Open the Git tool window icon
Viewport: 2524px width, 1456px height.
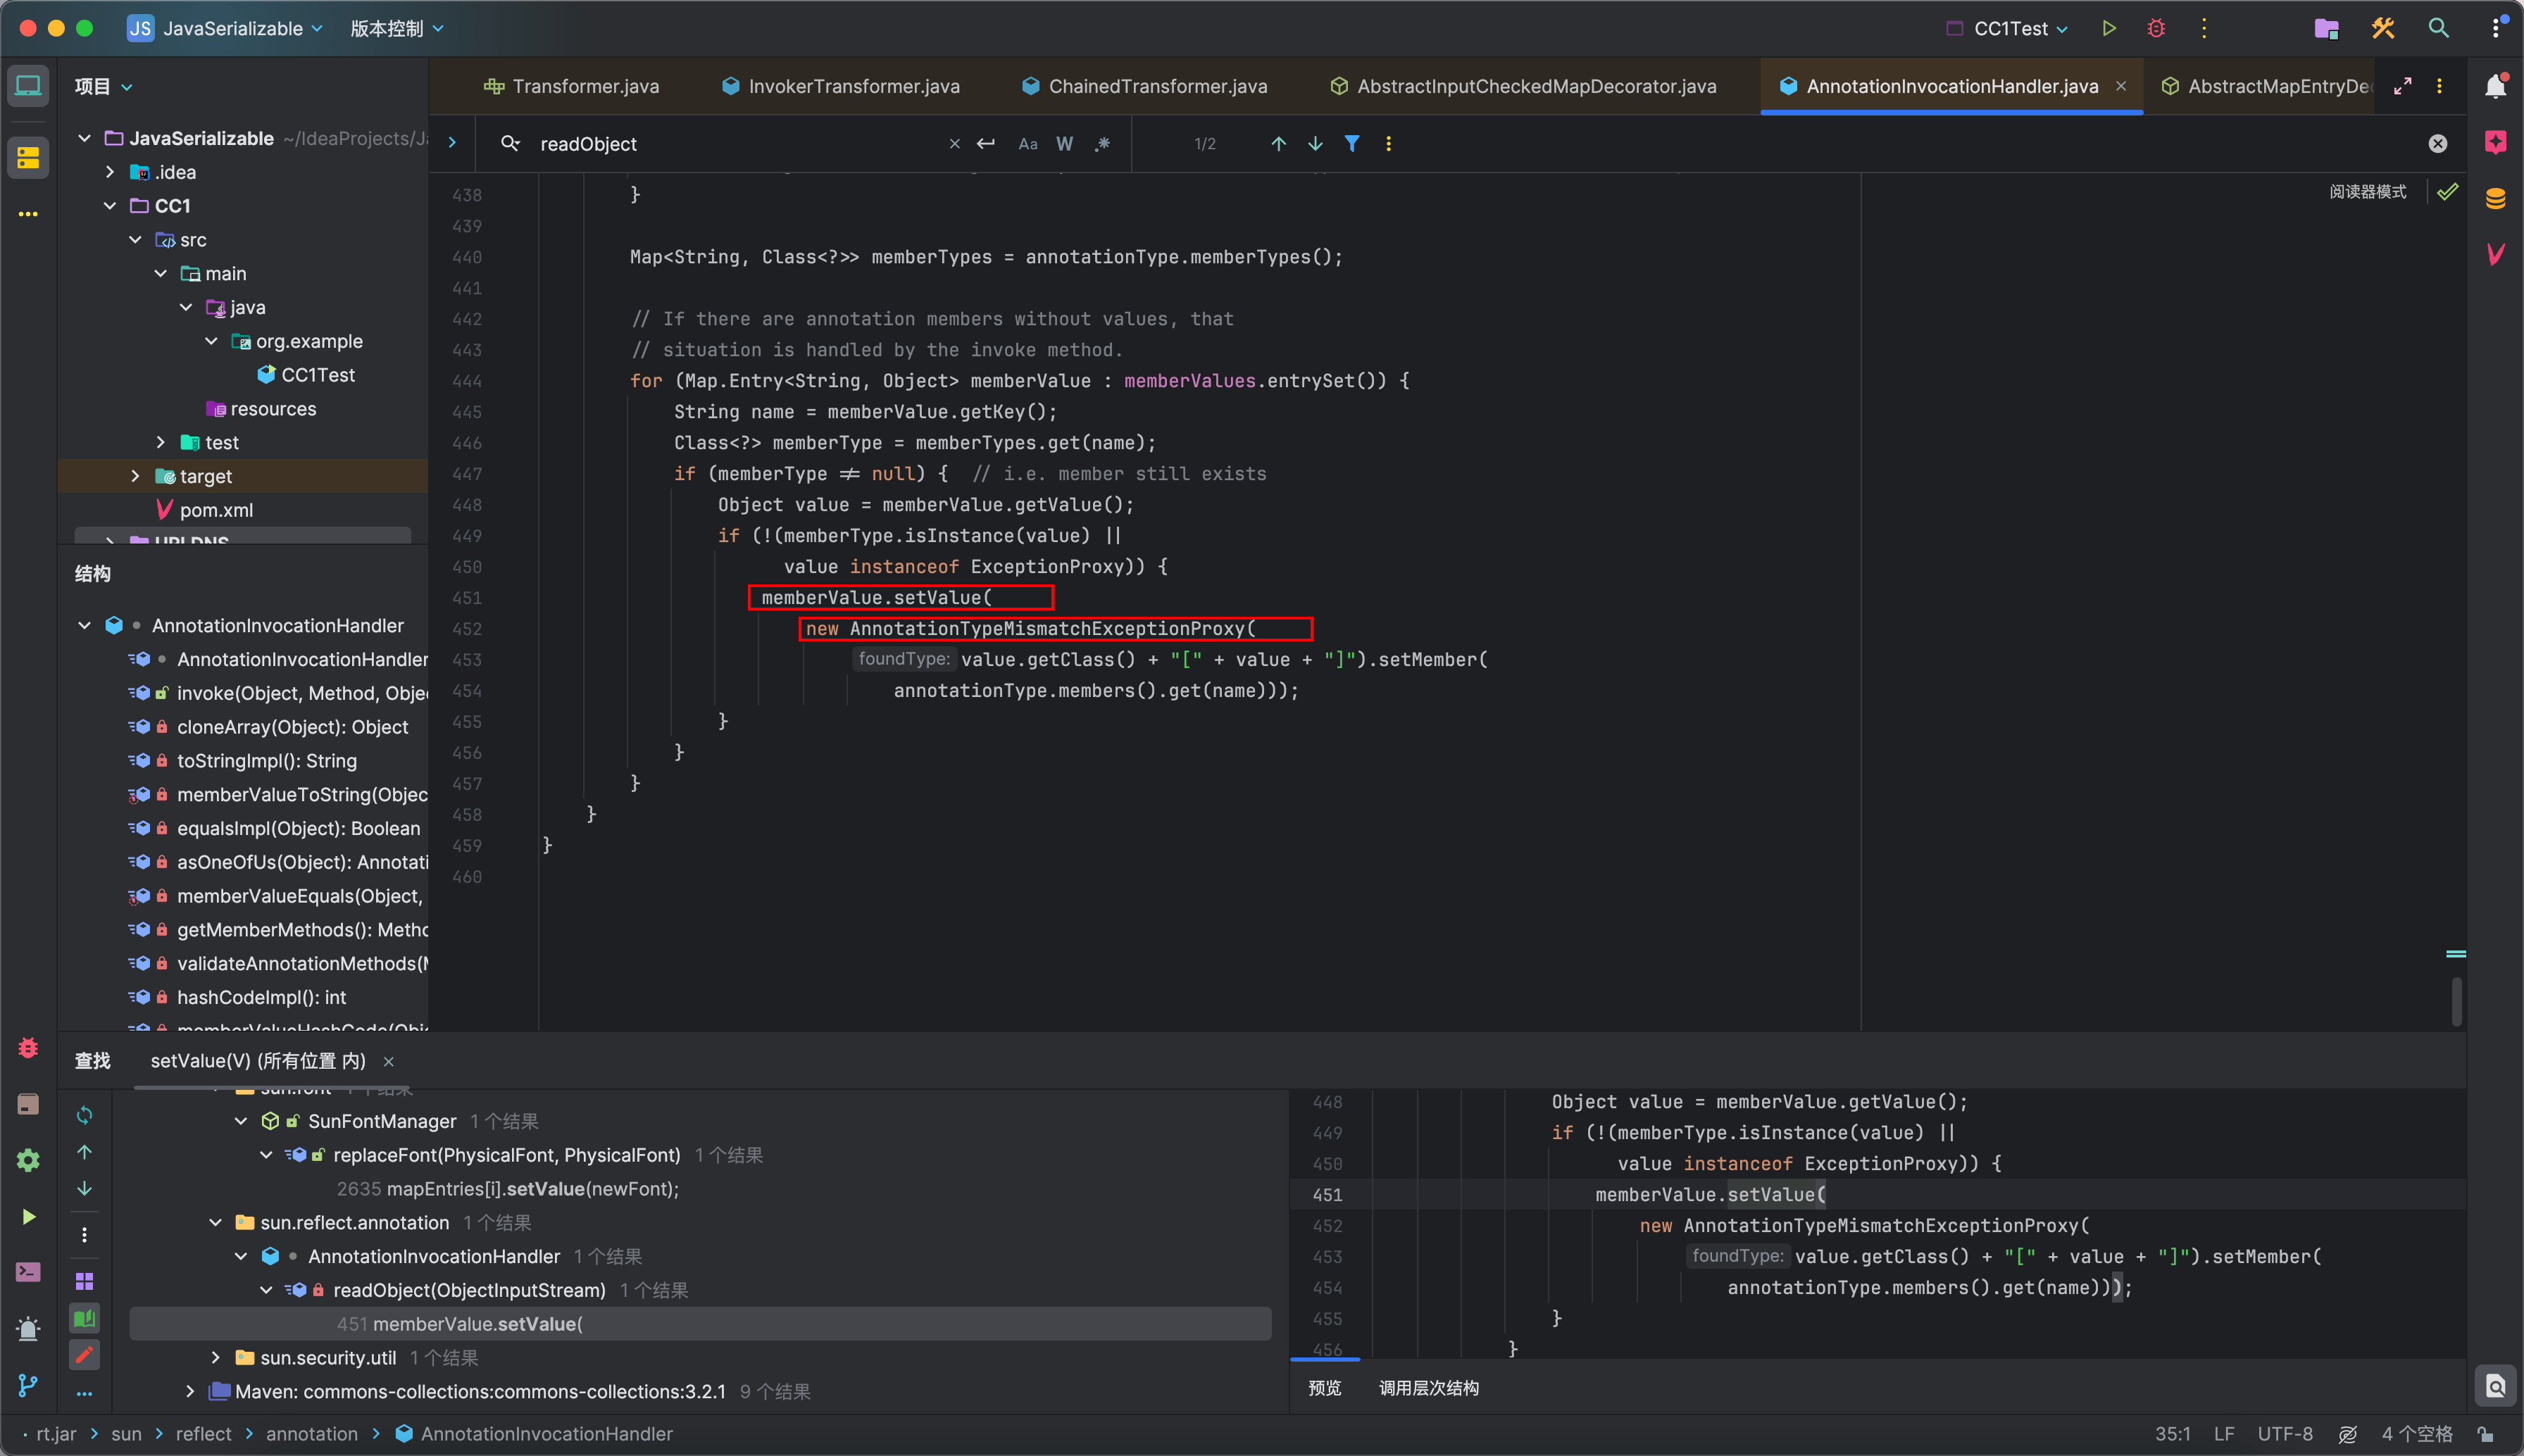(x=28, y=1385)
